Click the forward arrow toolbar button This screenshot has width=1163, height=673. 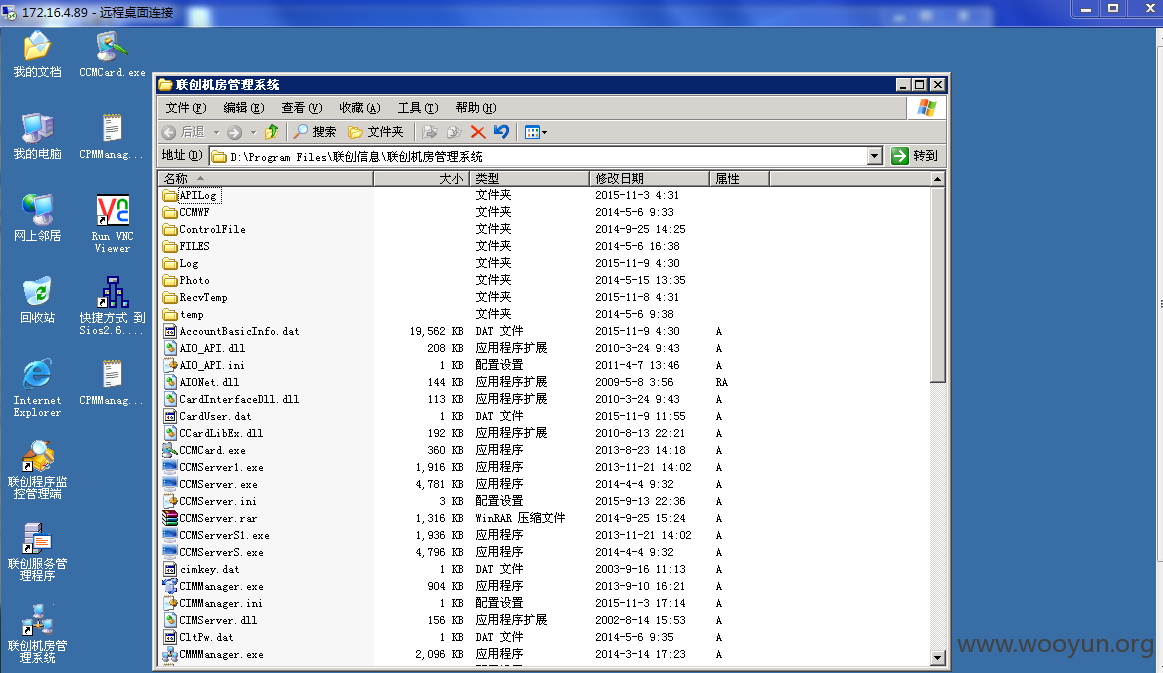click(x=234, y=132)
